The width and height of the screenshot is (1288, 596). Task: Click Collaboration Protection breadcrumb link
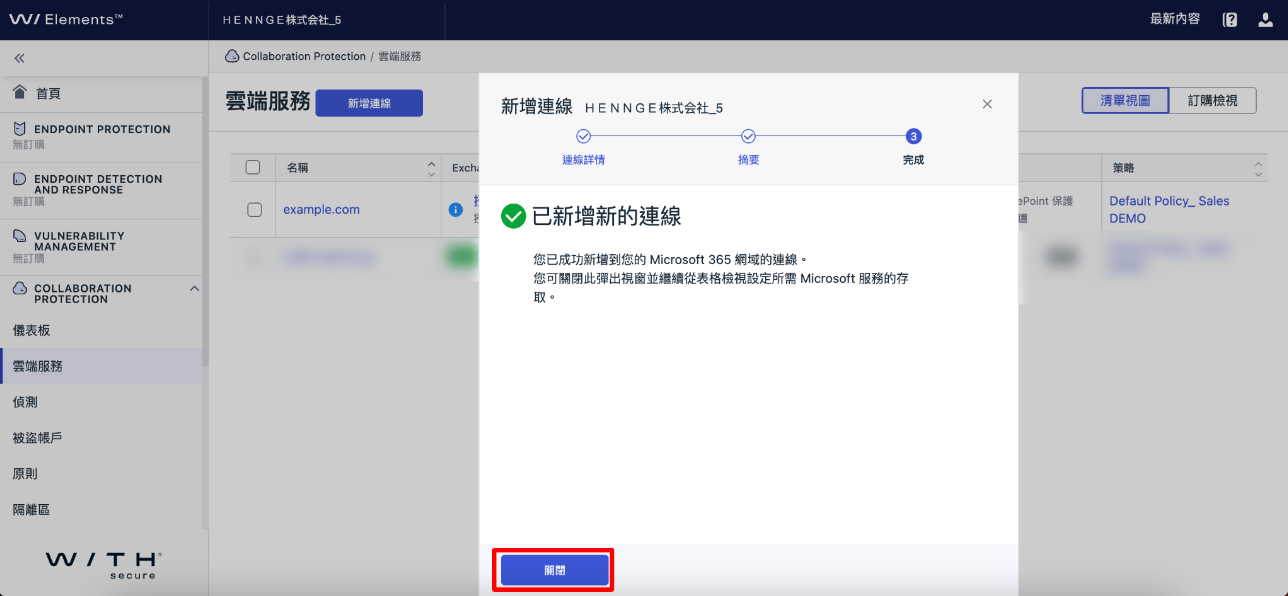304,57
